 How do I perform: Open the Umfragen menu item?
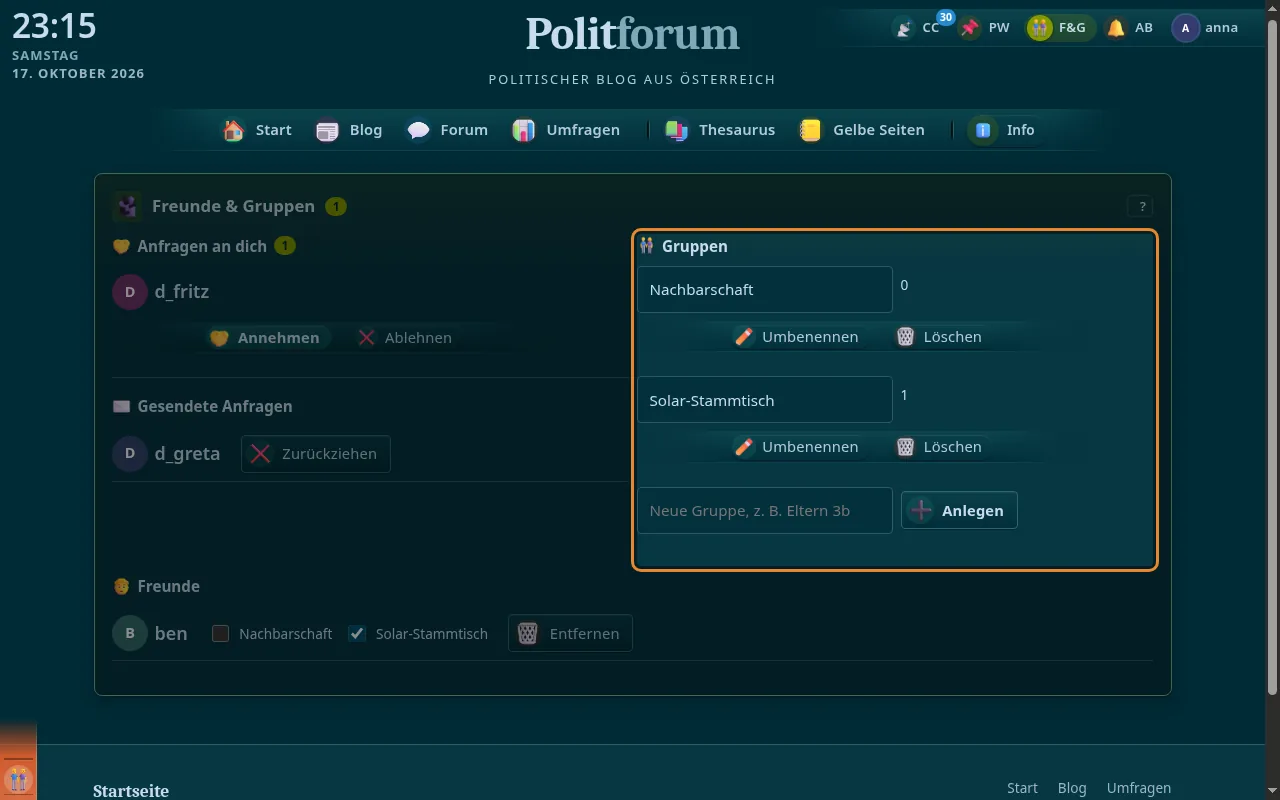567,130
